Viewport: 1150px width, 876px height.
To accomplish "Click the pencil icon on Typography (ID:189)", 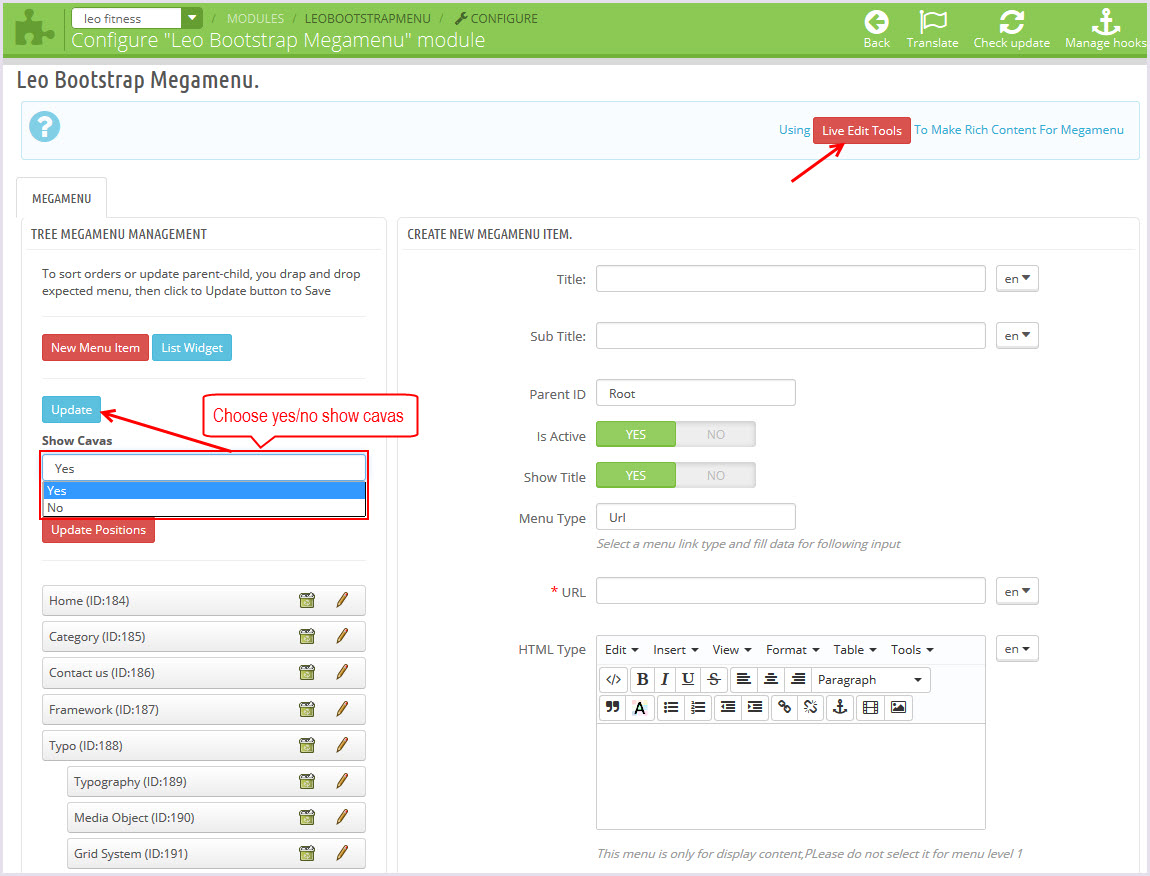I will 343,781.
